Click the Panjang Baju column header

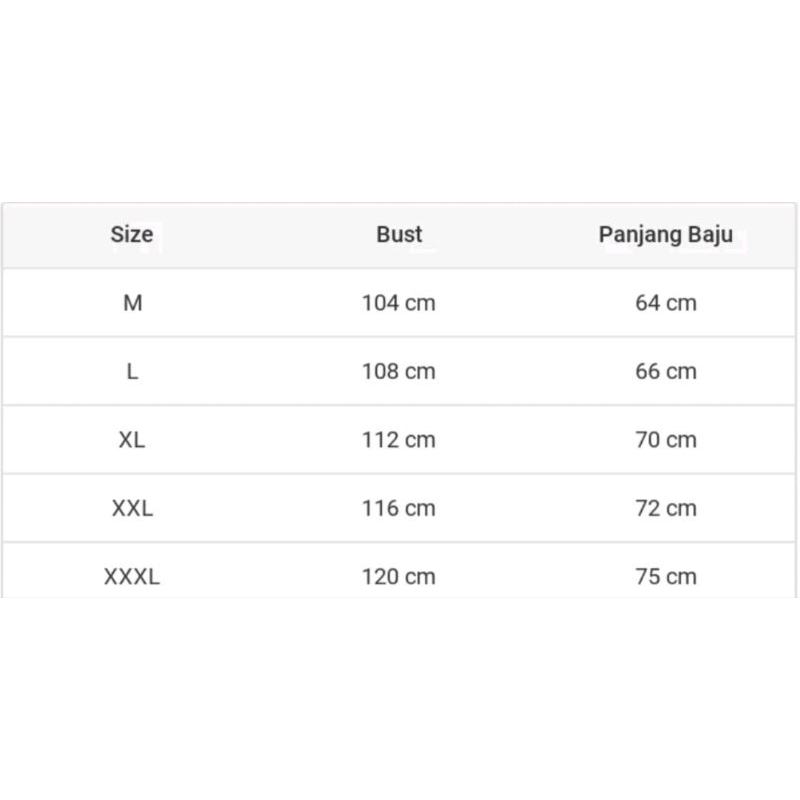tap(666, 235)
